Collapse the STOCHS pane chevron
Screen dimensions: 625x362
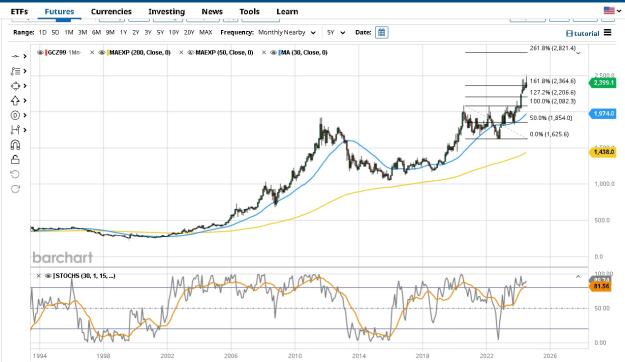578,276
